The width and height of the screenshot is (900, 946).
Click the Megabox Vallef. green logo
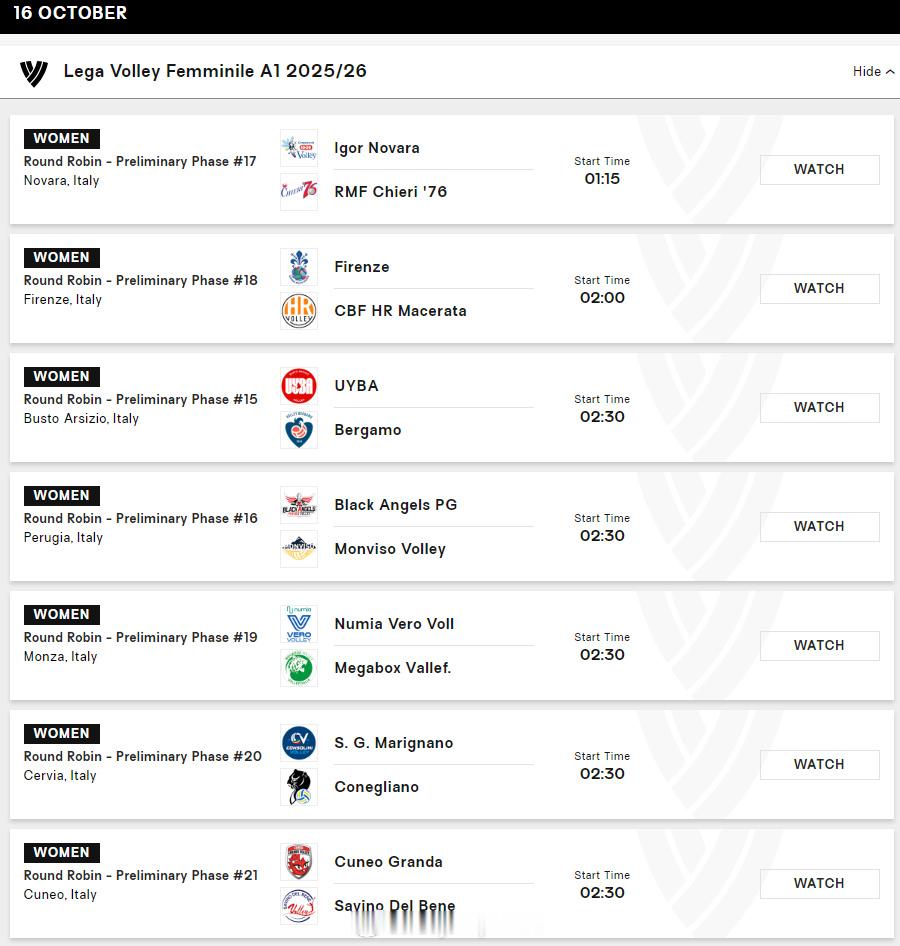299,668
